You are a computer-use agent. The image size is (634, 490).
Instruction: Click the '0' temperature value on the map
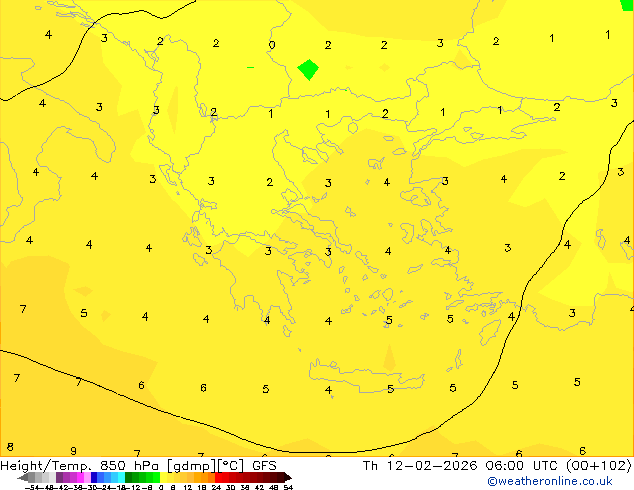pos(272,45)
